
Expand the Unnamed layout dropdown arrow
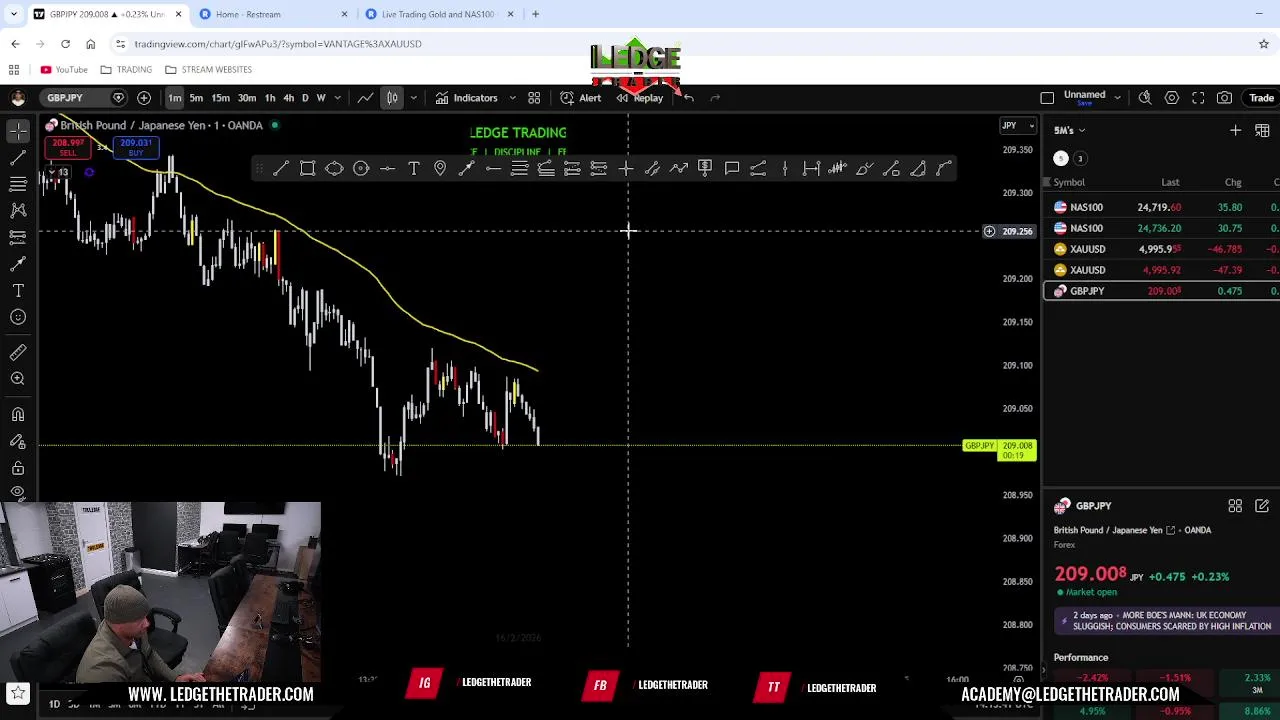1117,98
